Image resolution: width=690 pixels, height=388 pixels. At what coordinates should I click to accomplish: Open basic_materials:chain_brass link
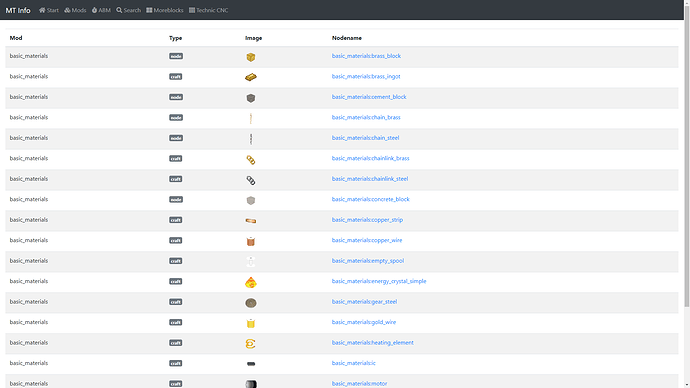click(x=366, y=117)
